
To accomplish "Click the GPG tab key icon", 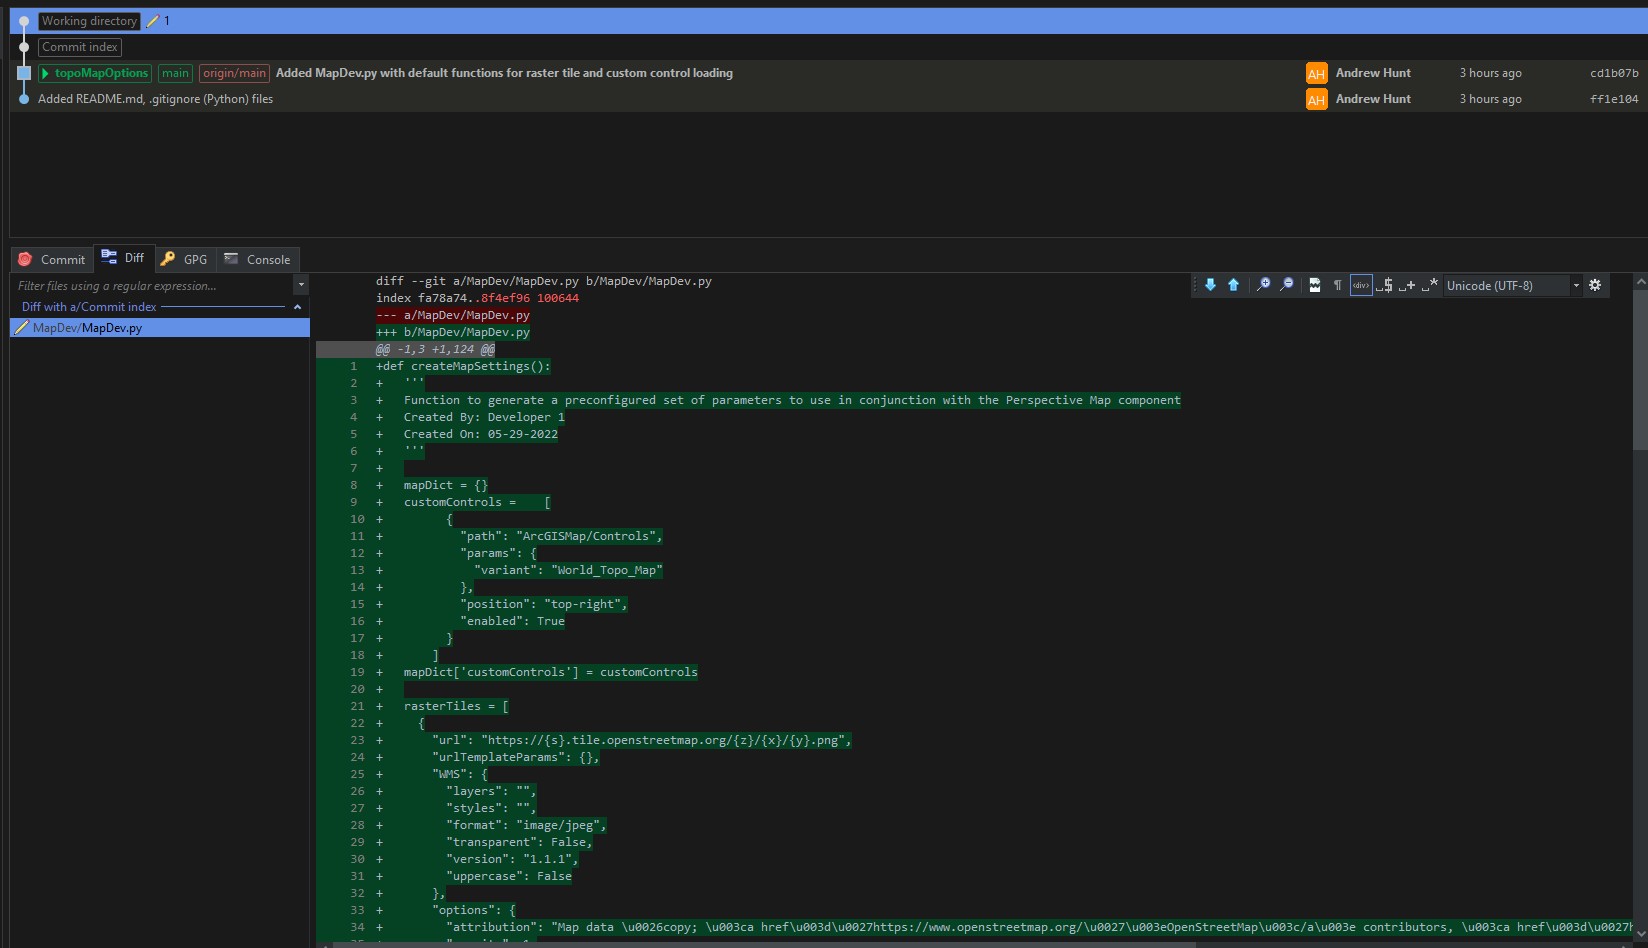I will tap(168, 259).
